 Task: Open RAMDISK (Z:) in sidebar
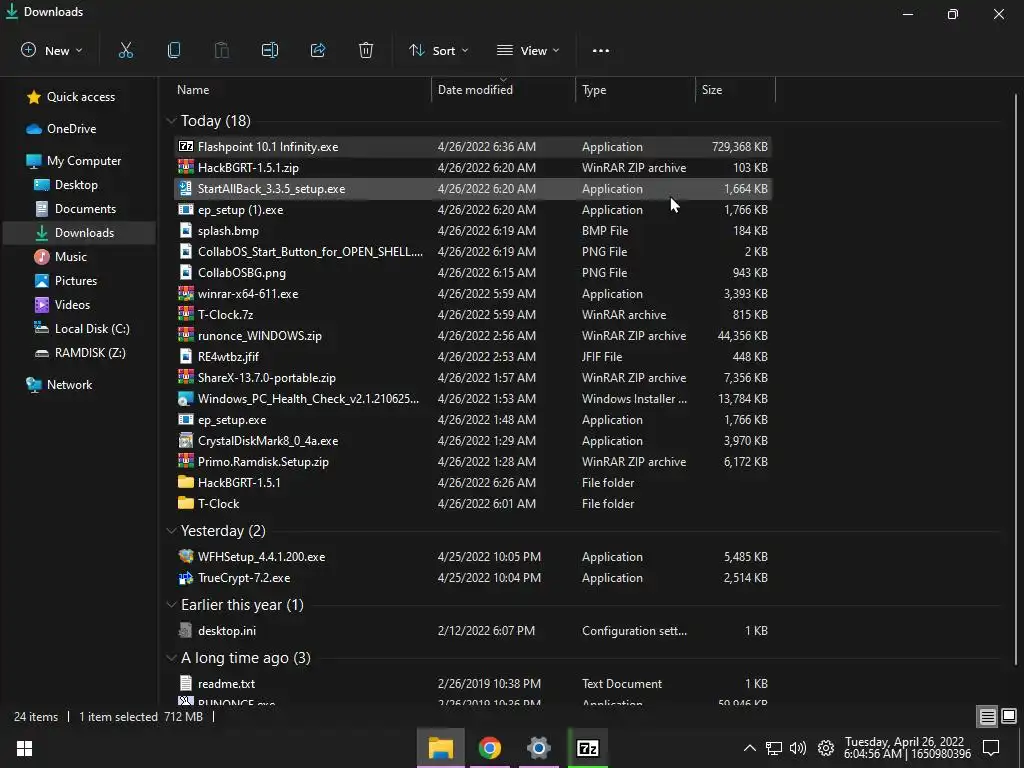[80, 353]
